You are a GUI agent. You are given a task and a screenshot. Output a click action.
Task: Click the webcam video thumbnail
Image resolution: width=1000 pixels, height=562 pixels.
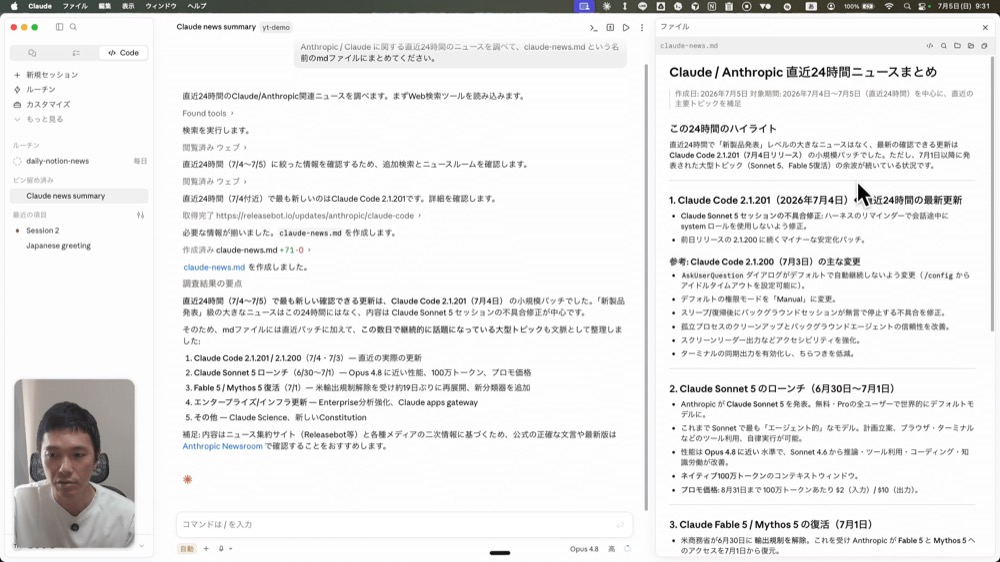click(75, 463)
